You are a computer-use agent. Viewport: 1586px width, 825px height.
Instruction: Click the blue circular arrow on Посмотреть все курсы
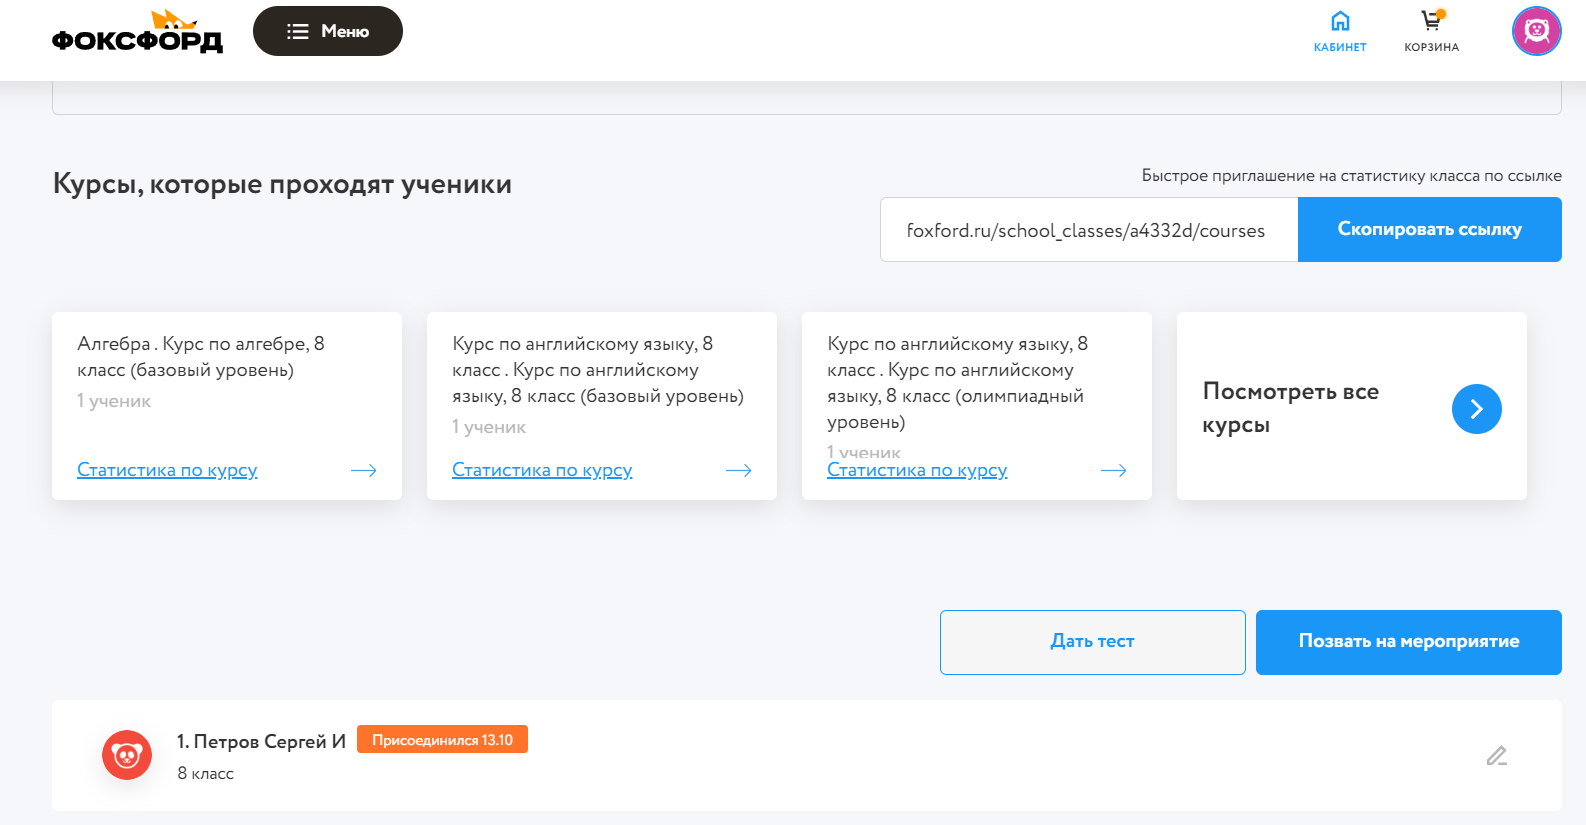(1476, 409)
